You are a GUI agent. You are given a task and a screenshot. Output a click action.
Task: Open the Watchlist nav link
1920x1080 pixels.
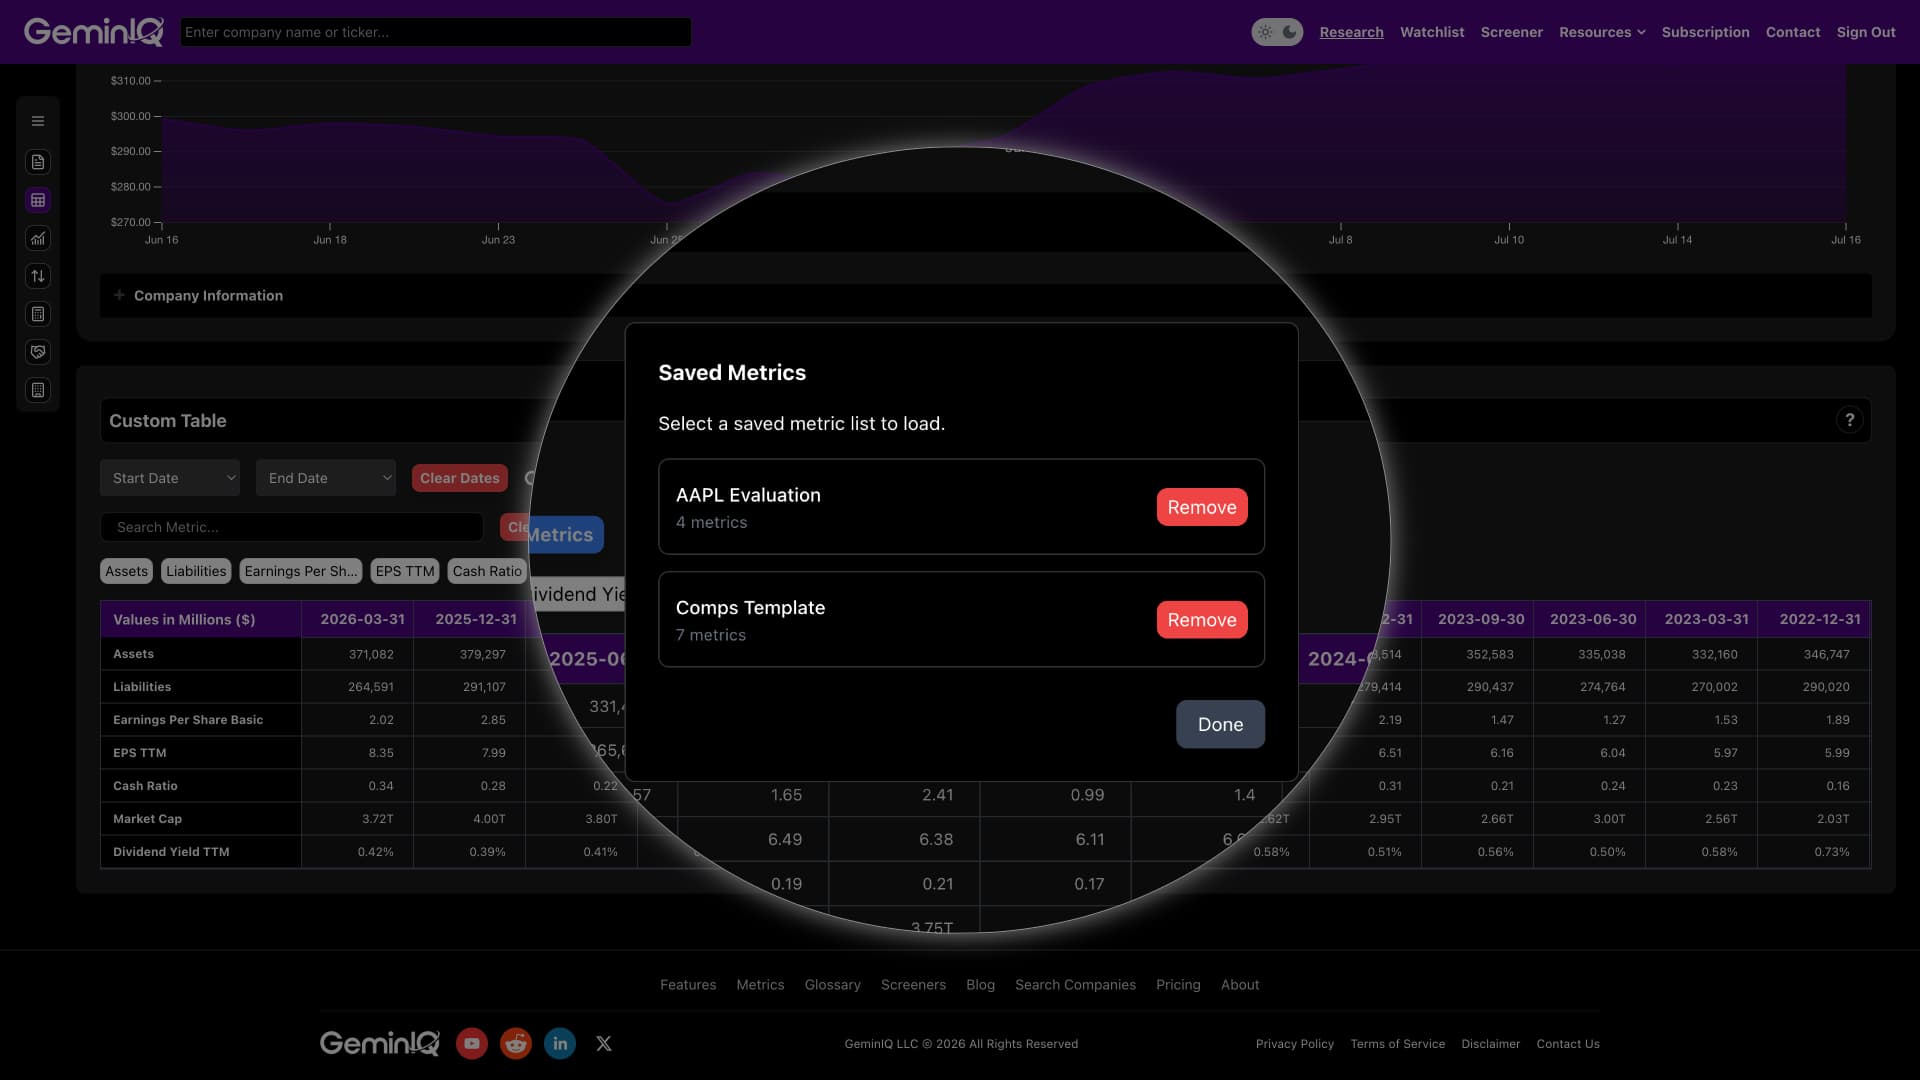(1432, 32)
